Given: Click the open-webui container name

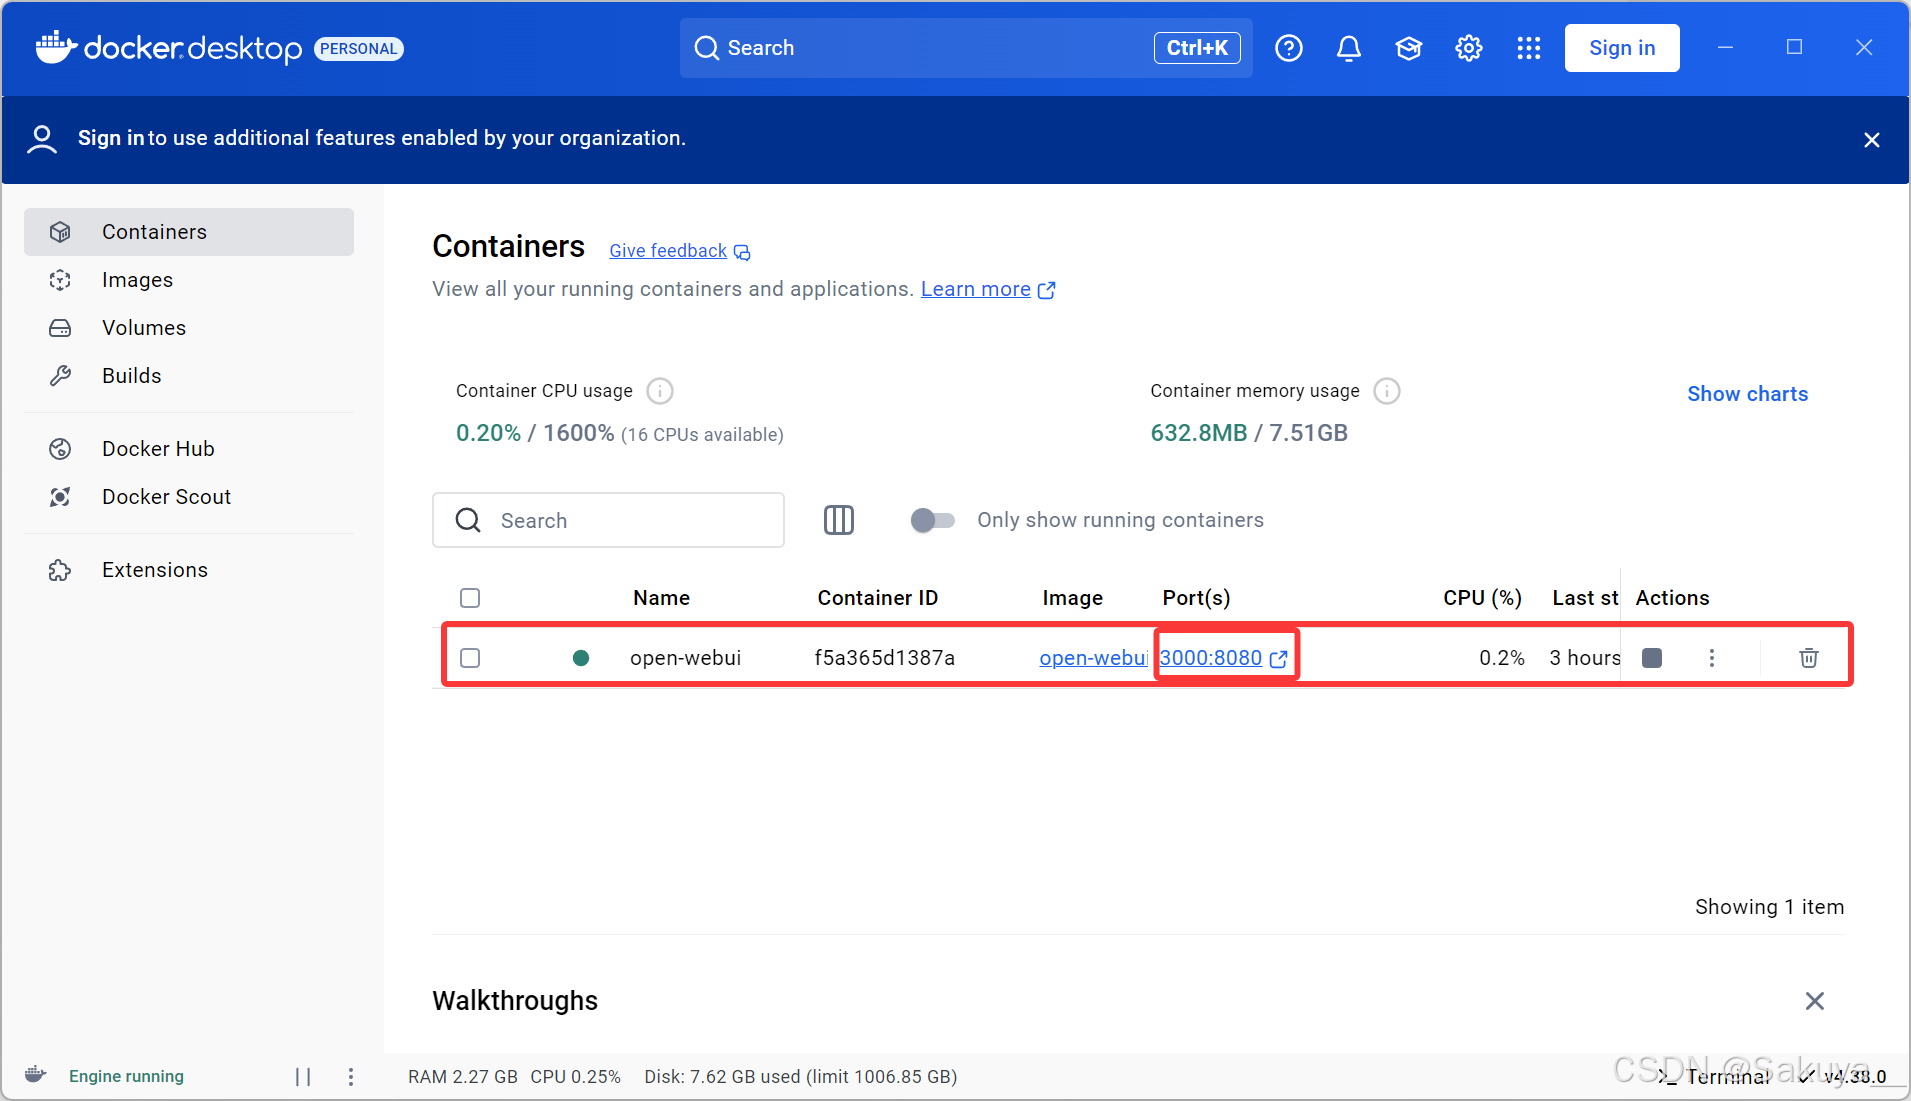Looking at the screenshot, I should click(x=686, y=658).
